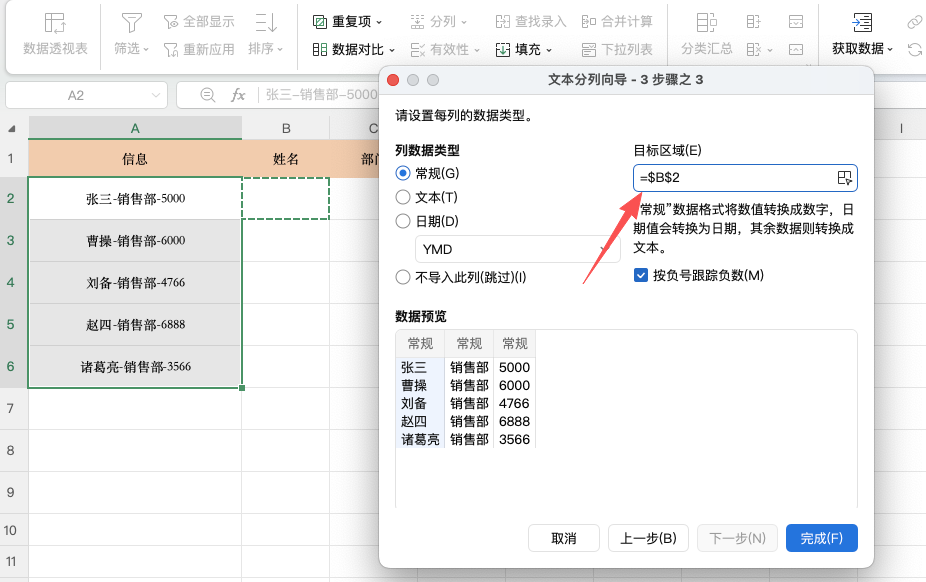Click the link icon above refresh
The height and width of the screenshot is (582, 926).
[915, 22]
